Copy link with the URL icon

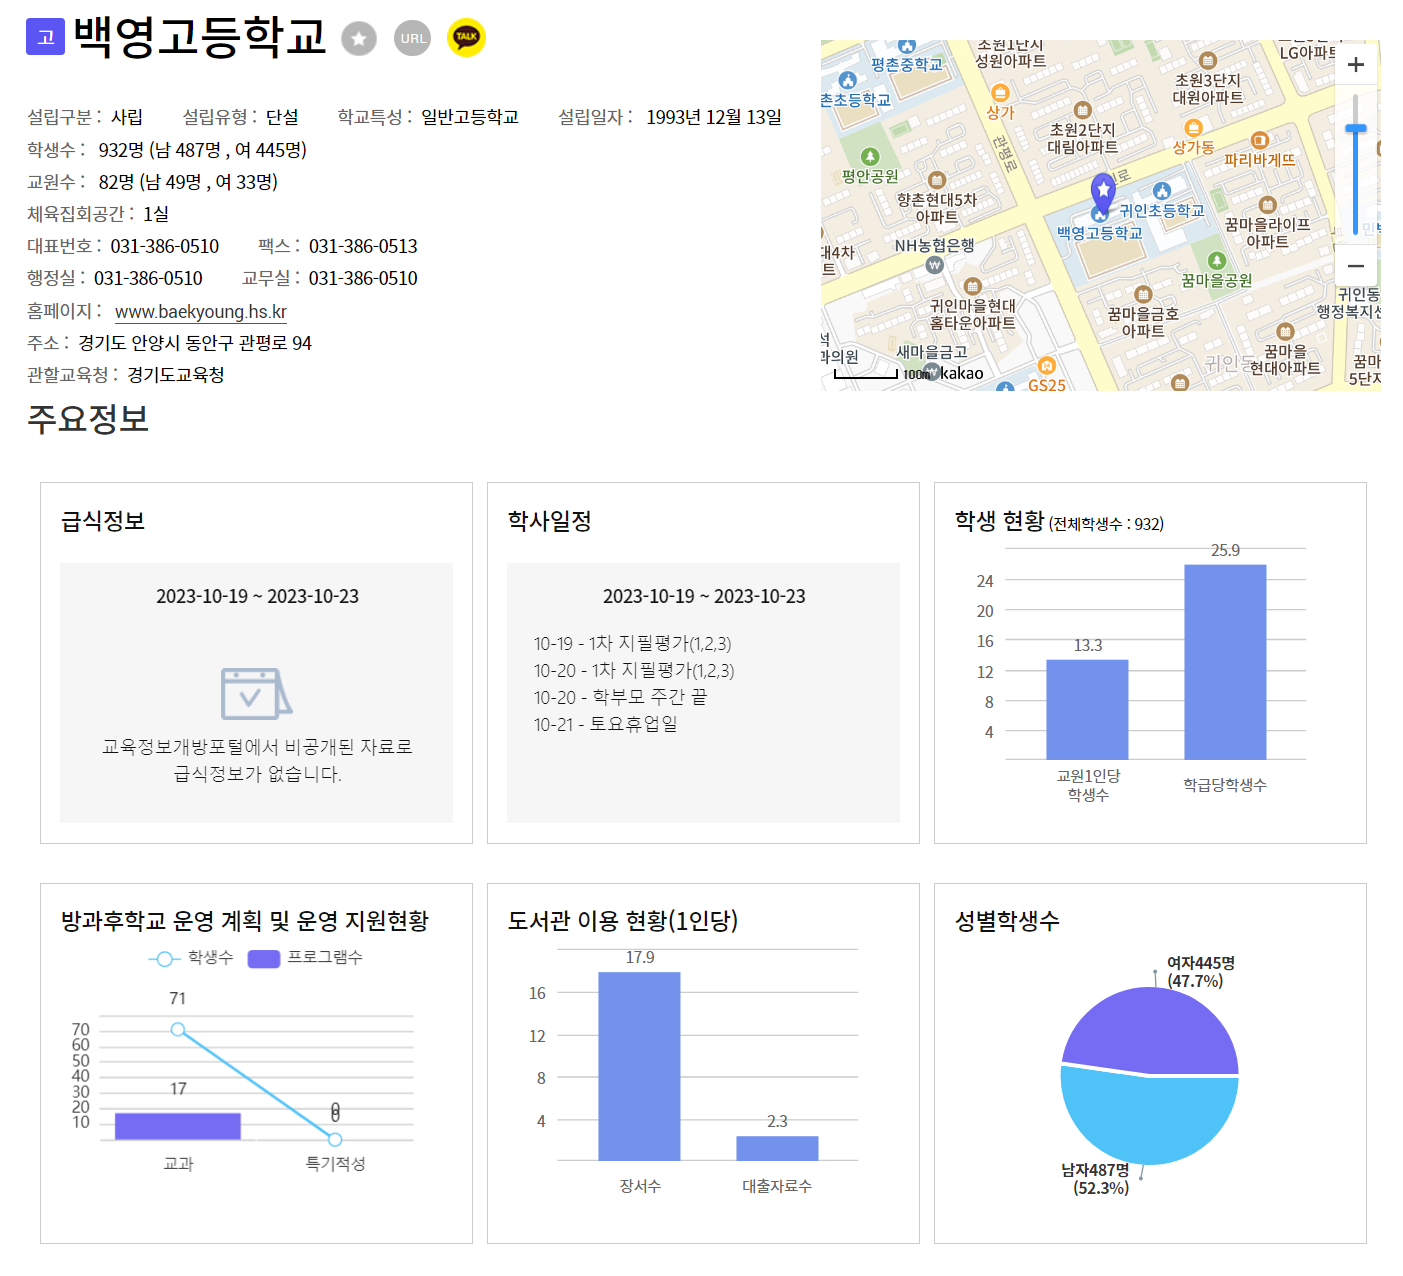click(x=412, y=39)
